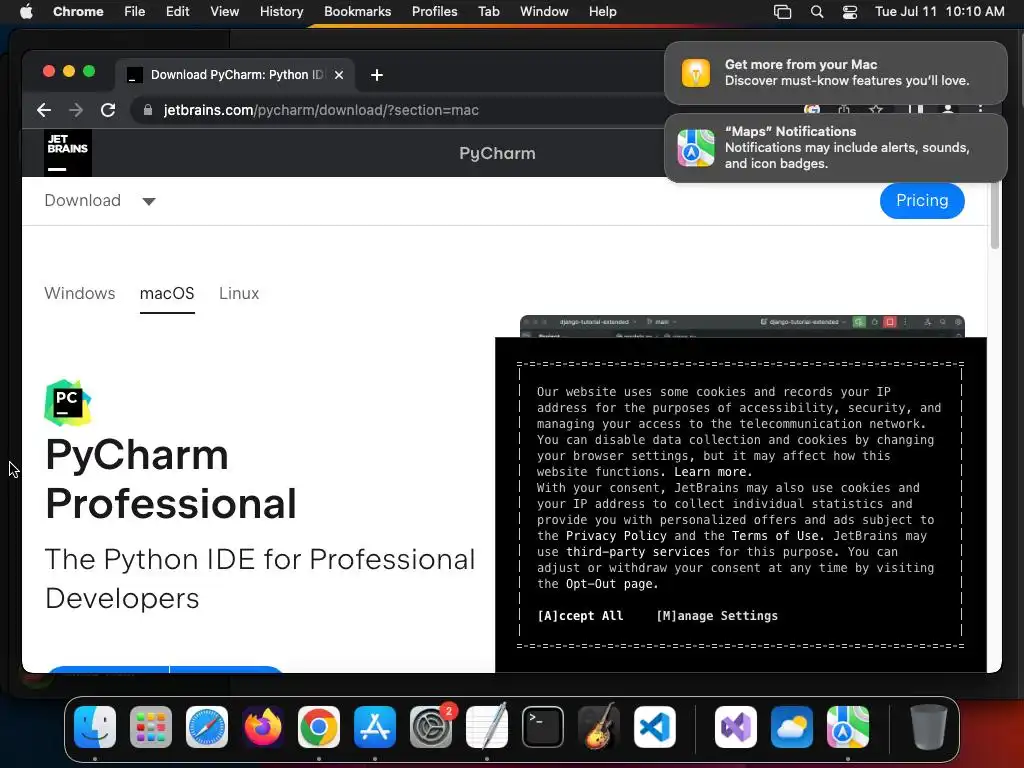Open the Edit menu
1024x768 pixels.
point(177,12)
